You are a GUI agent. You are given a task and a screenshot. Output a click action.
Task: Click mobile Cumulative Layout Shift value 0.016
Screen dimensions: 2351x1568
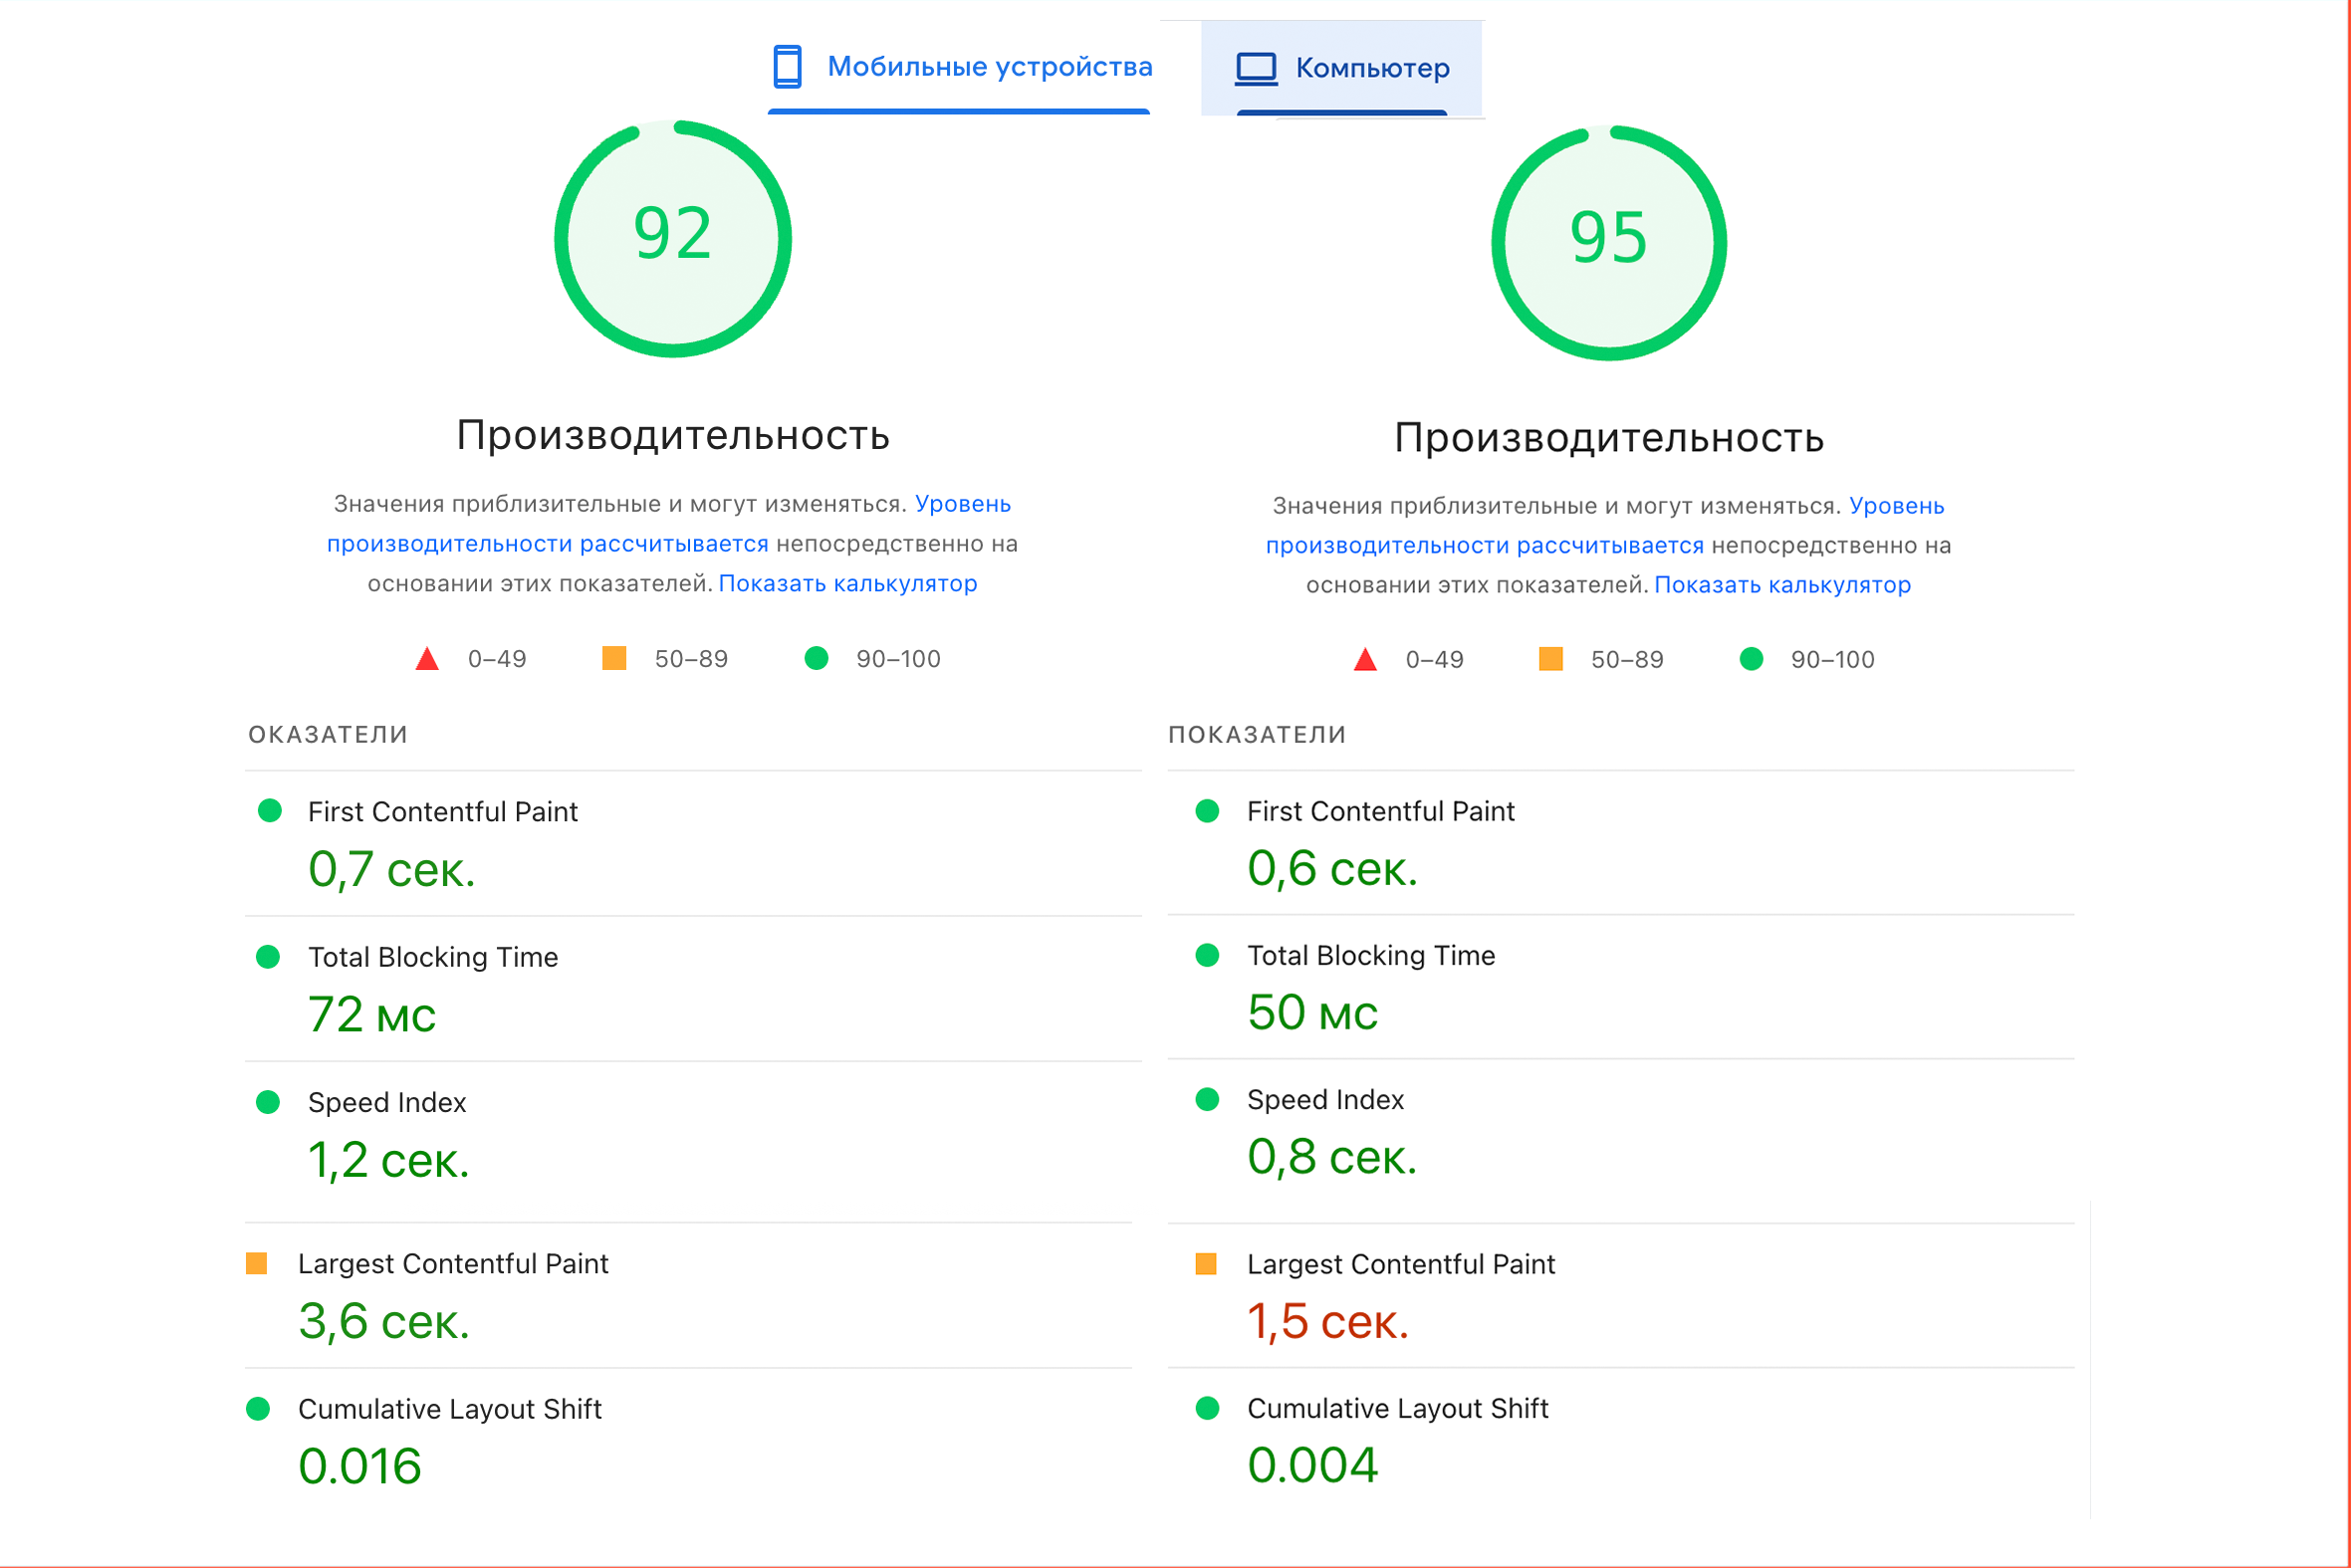click(360, 1466)
